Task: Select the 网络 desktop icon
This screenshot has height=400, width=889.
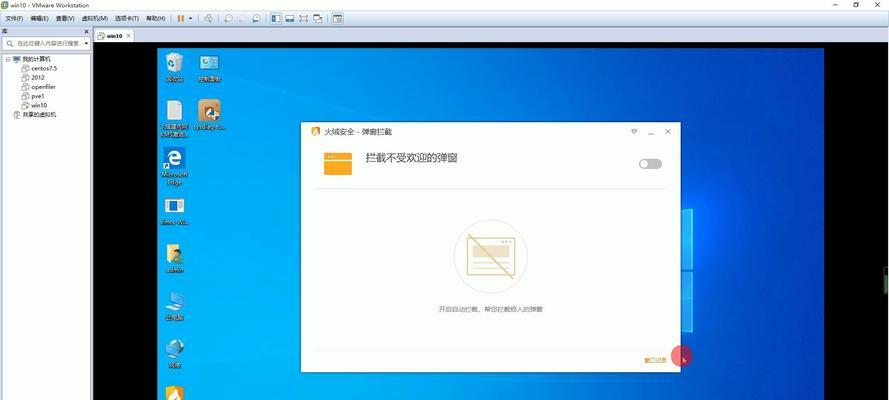Action: pos(175,354)
